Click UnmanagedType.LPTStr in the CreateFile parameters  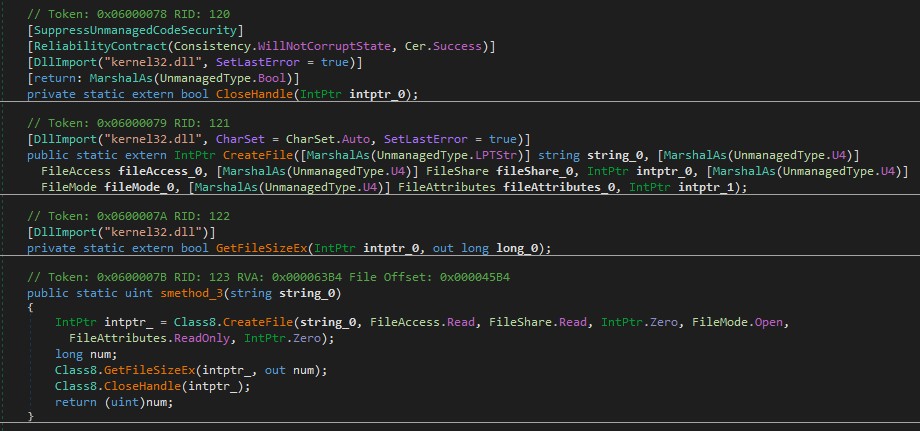point(424,154)
